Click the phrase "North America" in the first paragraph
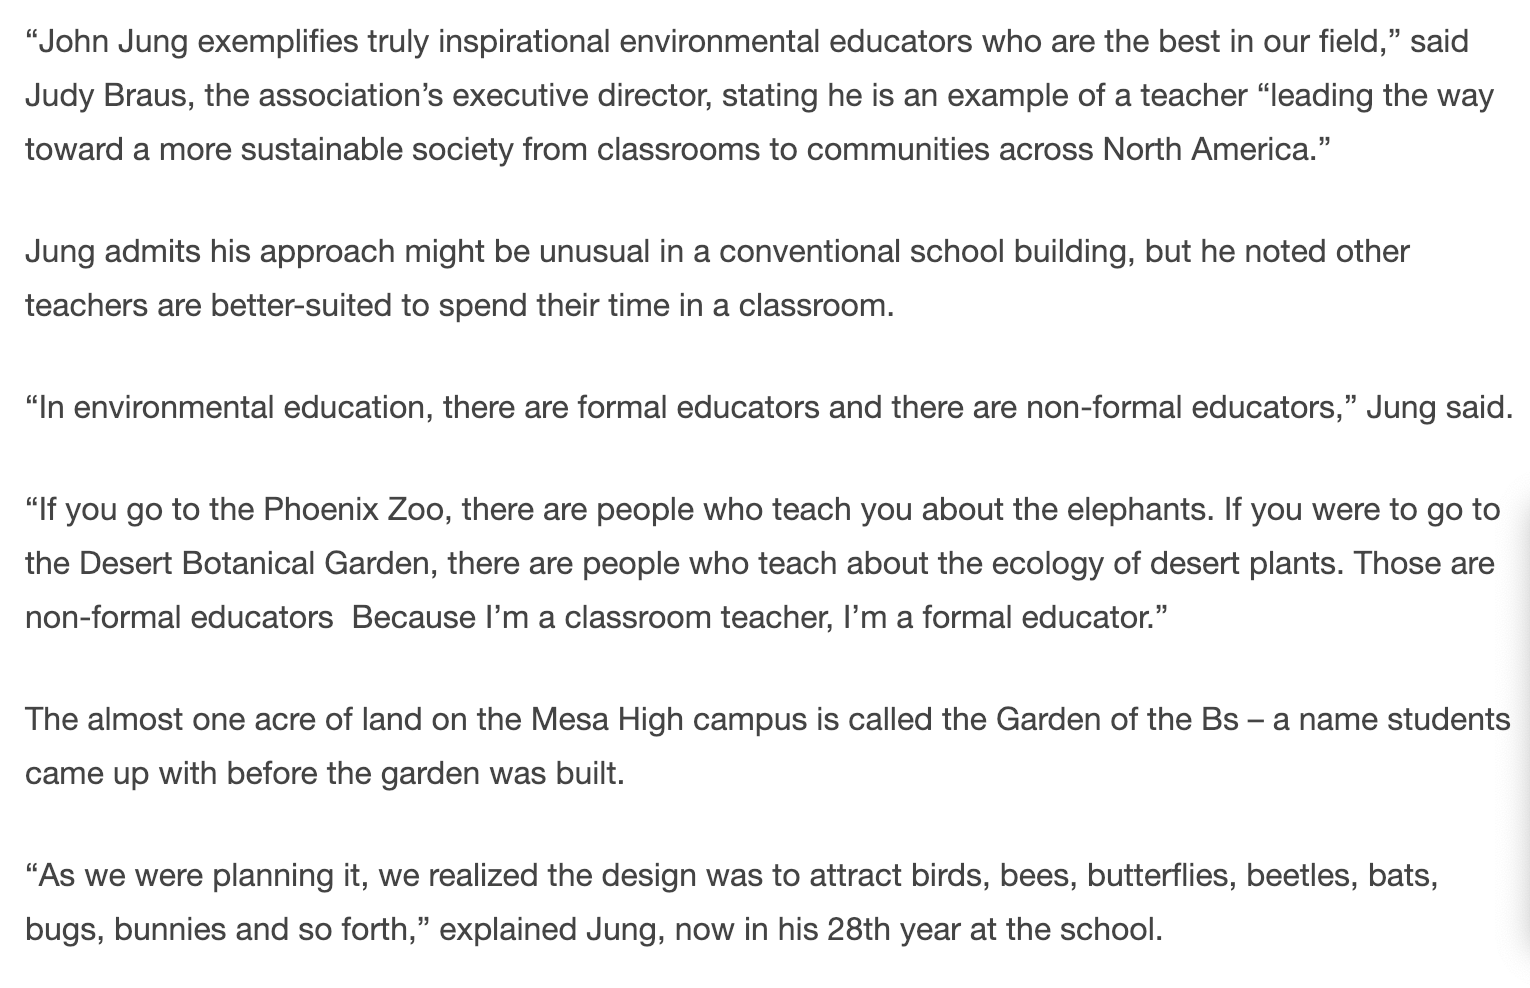Screen dimensions: 1530x988 pos(1206,150)
